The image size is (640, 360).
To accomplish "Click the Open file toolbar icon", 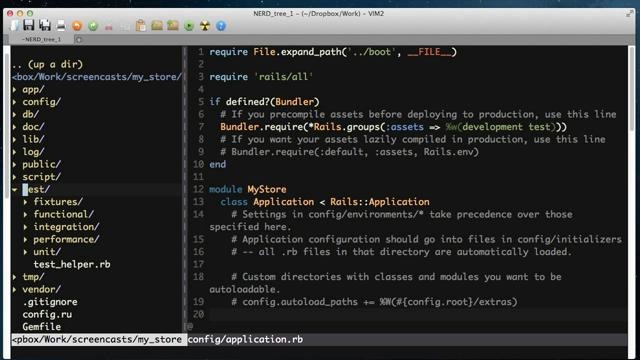I will 14,25.
